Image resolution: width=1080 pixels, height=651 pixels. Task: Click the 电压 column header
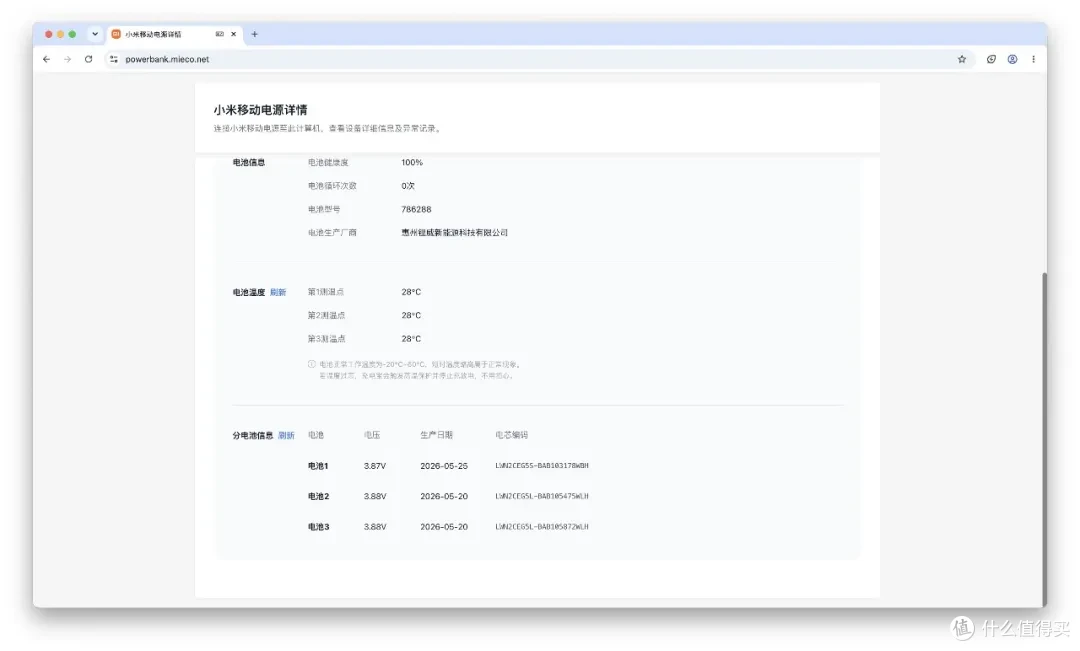(372, 435)
